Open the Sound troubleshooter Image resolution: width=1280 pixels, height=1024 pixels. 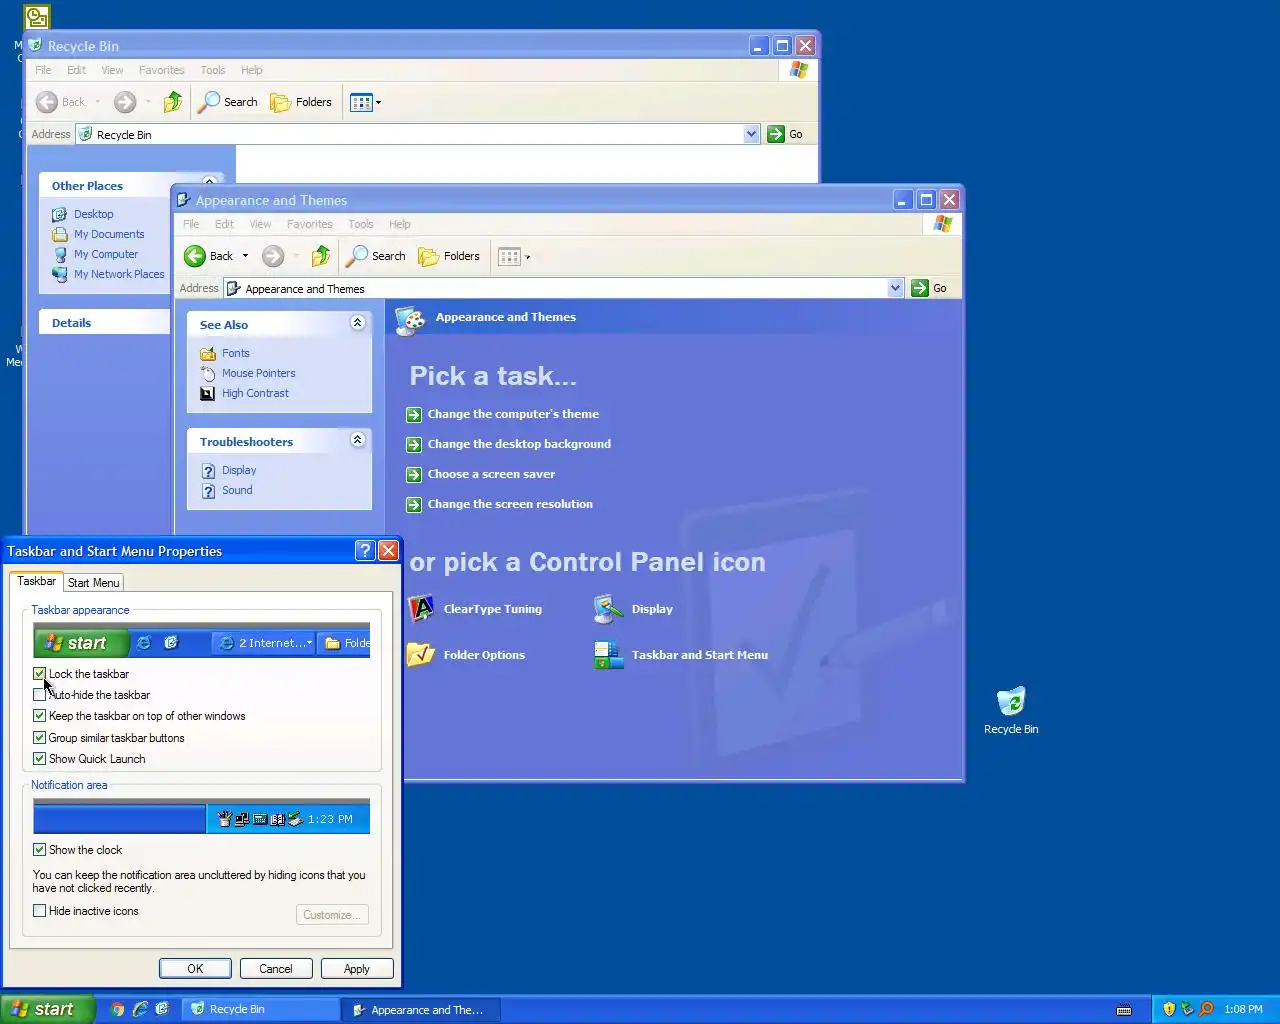click(x=237, y=490)
